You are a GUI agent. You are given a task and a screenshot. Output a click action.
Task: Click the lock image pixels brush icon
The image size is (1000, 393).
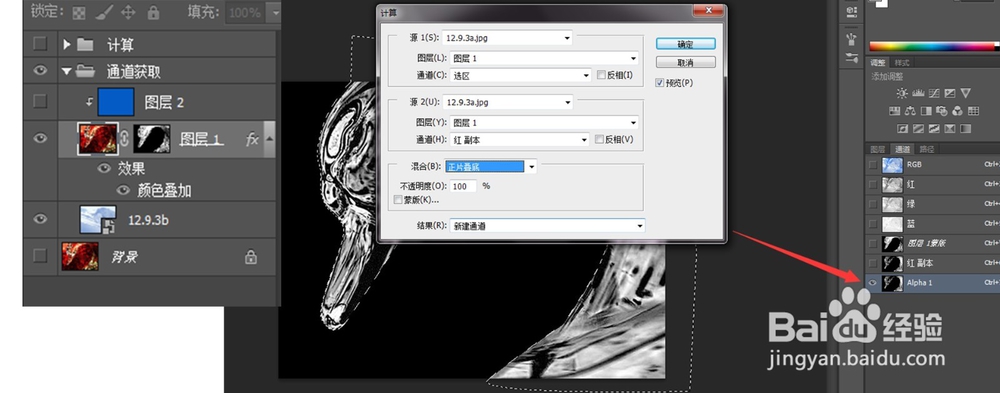pos(103,12)
